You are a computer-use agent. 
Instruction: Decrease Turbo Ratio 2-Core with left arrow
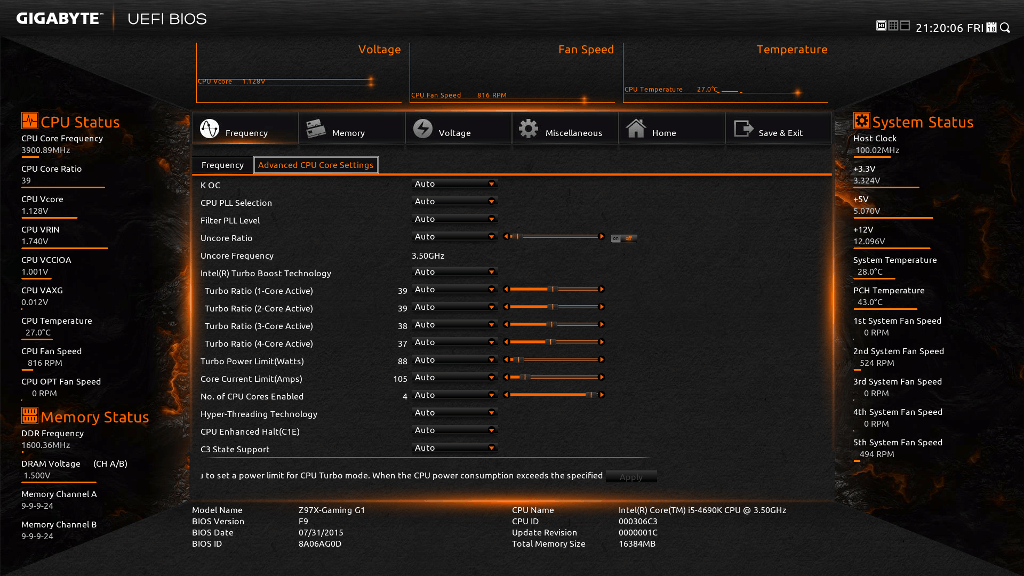[506, 307]
